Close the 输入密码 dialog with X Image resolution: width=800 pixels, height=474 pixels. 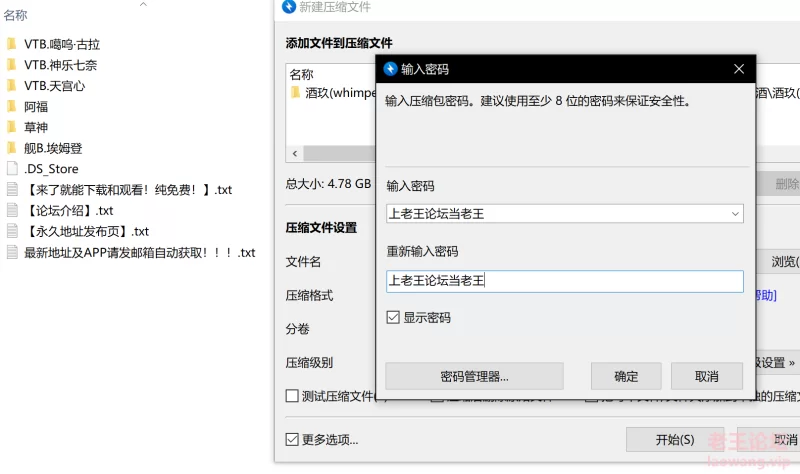point(739,69)
